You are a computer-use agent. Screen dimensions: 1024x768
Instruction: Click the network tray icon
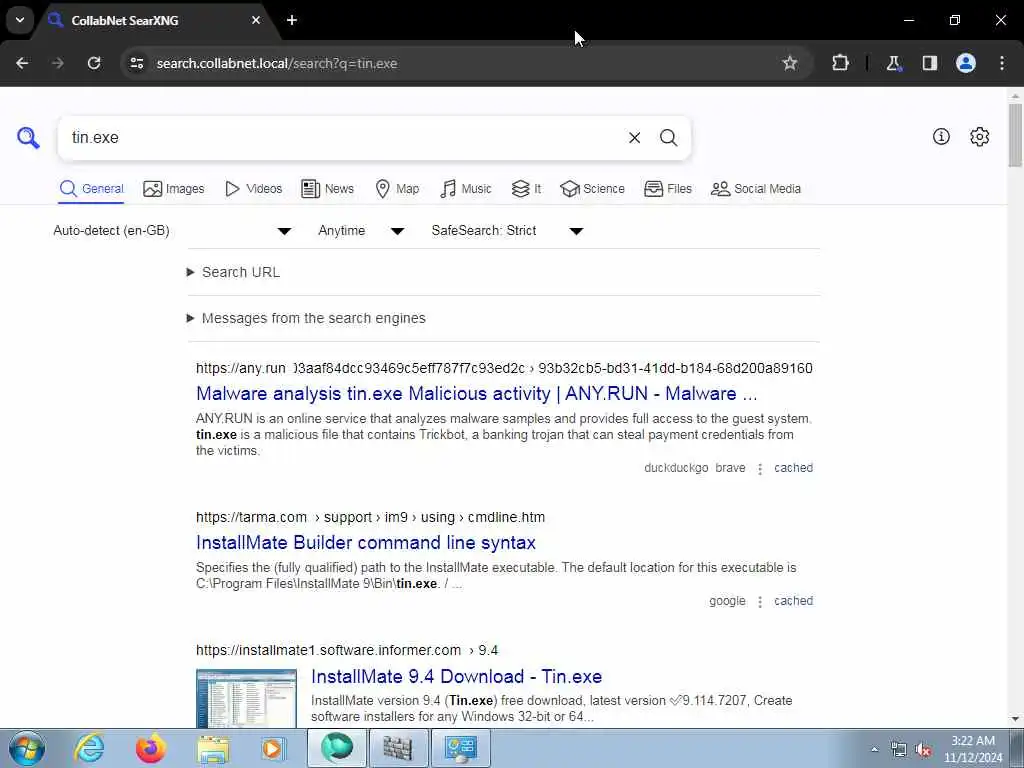coord(899,750)
